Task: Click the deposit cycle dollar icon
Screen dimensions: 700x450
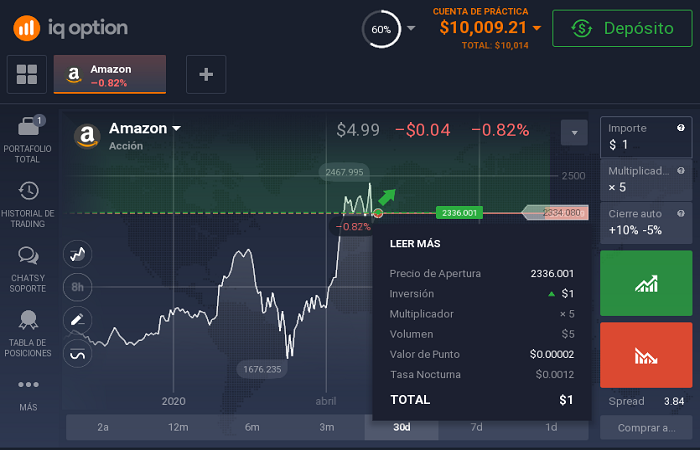Action: 581,29
